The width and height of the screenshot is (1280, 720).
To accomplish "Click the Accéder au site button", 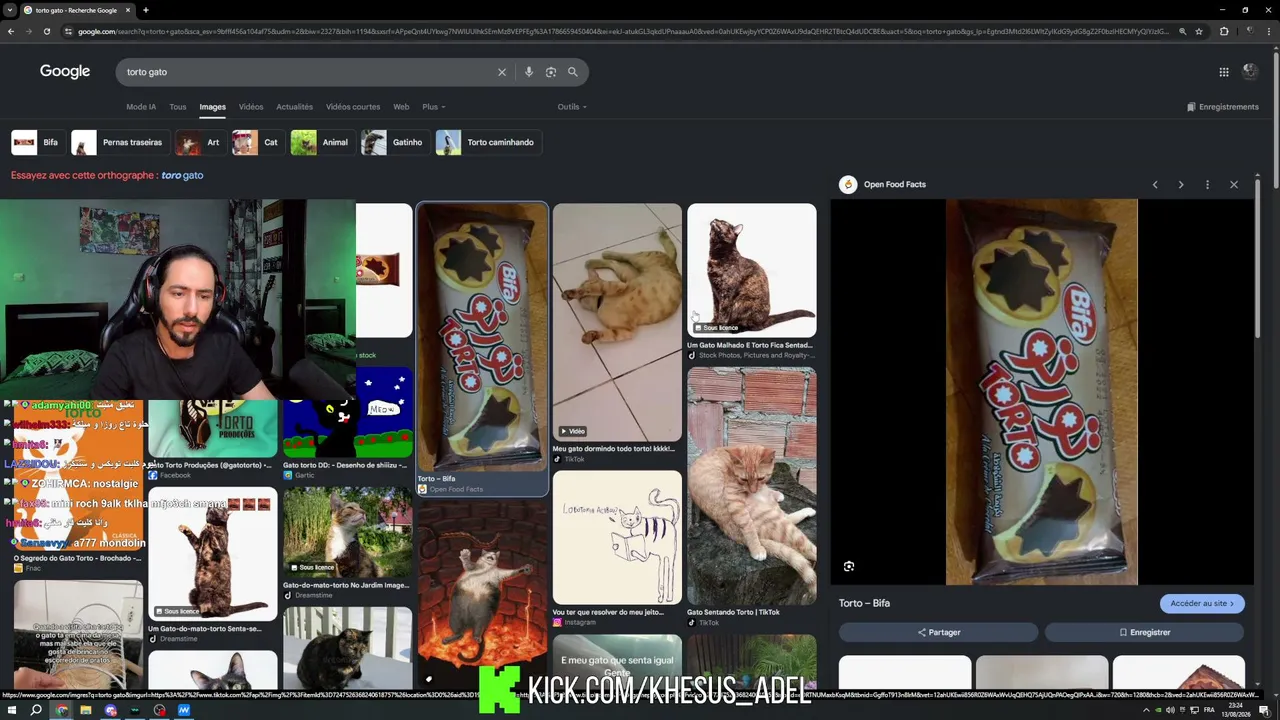I will (x=1202, y=604).
